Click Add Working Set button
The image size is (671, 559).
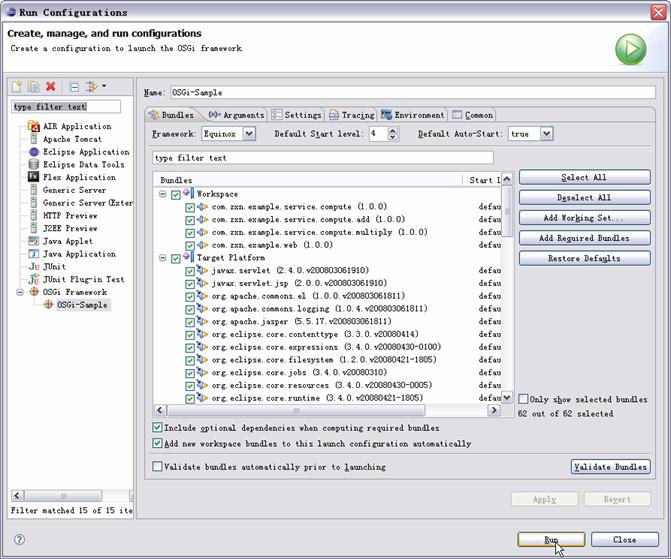[585, 217]
